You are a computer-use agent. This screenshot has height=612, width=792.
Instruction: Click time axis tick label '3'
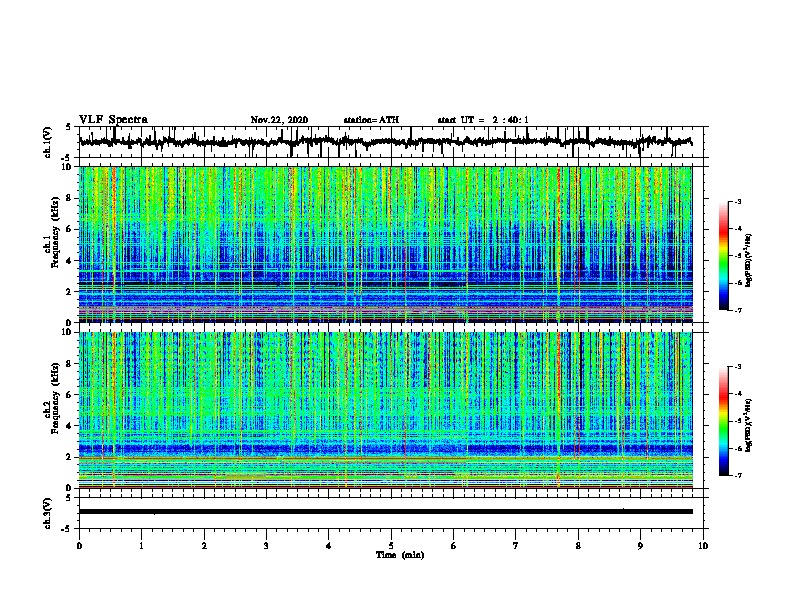pos(266,546)
